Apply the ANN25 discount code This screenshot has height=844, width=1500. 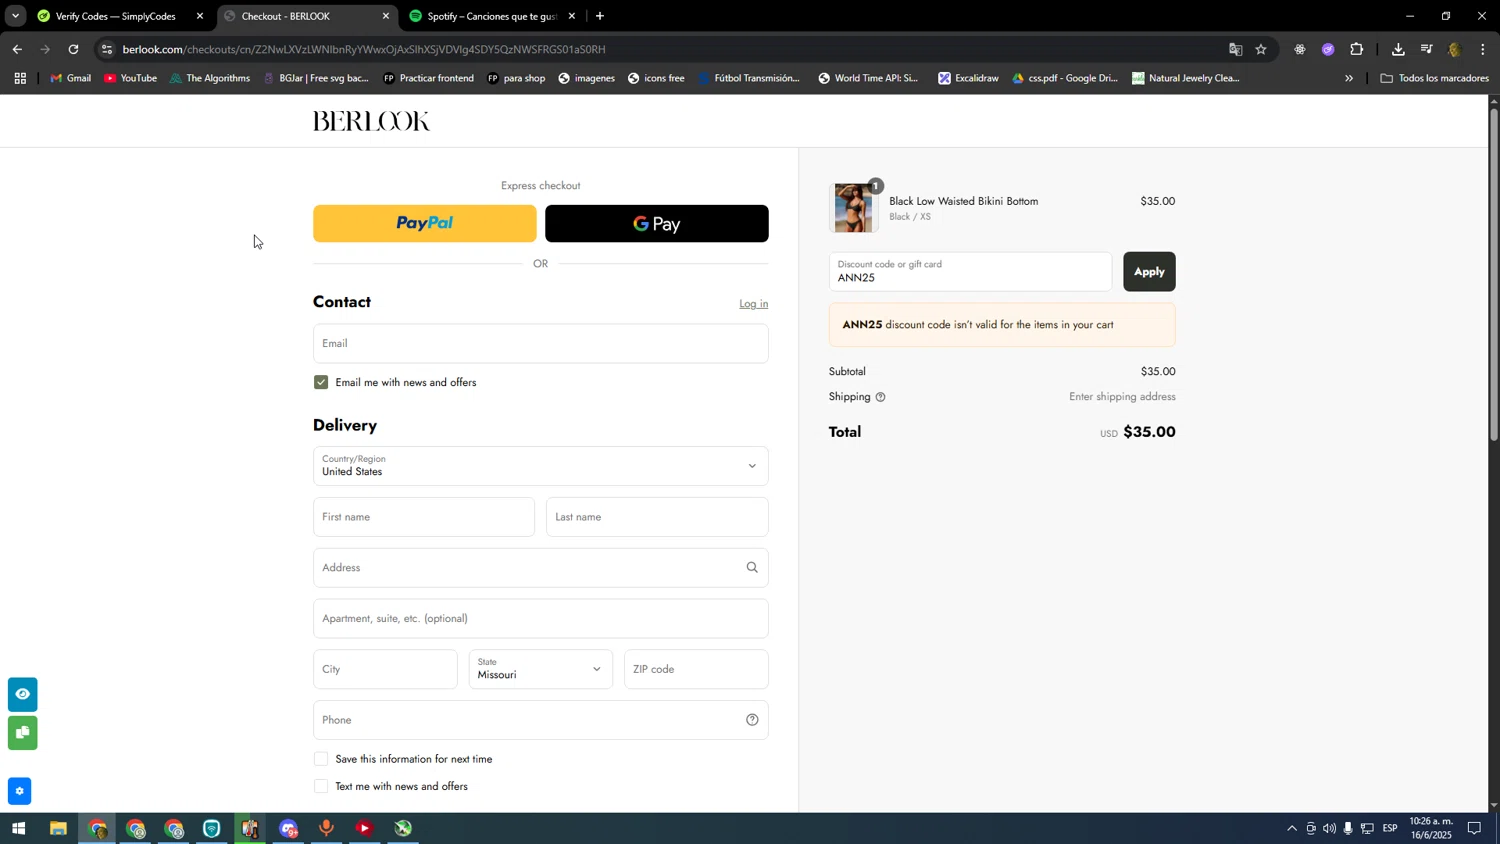[x=1149, y=272]
